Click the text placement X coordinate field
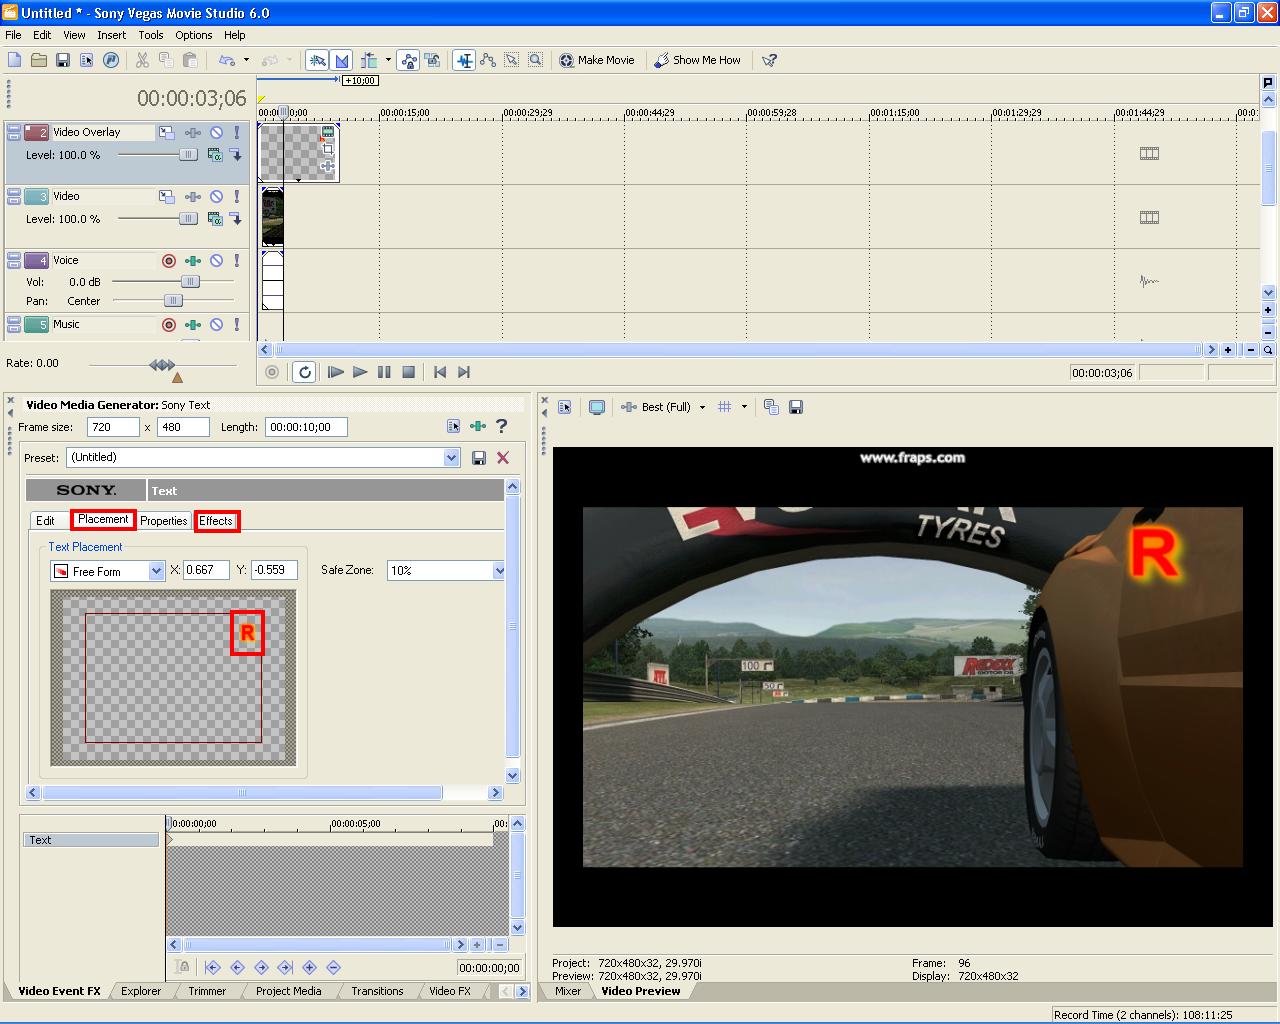The width and height of the screenshot is (1280, 1024). (206, 570)
